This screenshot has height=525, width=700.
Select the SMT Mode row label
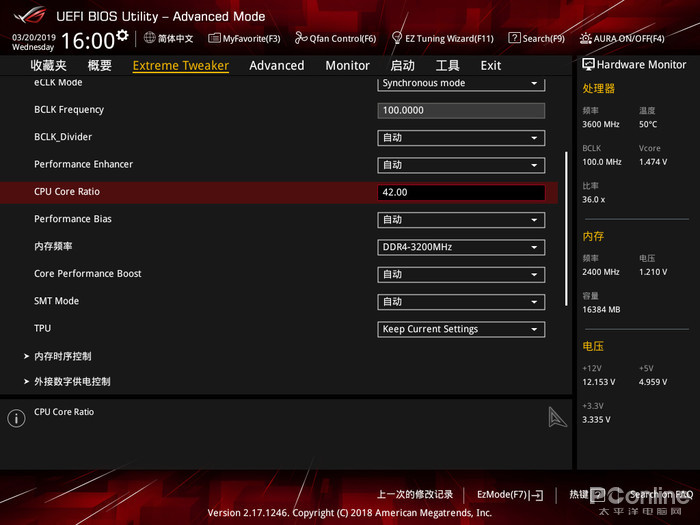click(56, 301)
